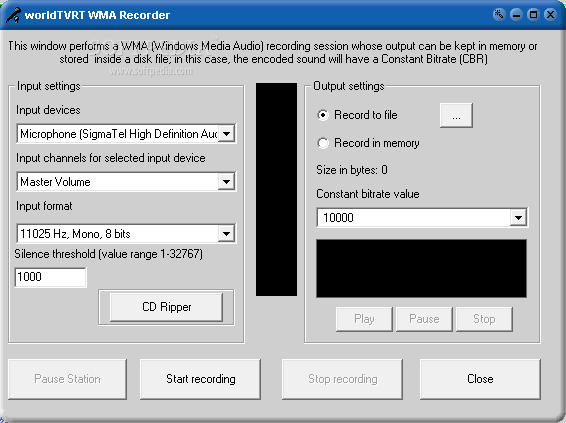Browse for output file with ... button

(x=456, y=115)
